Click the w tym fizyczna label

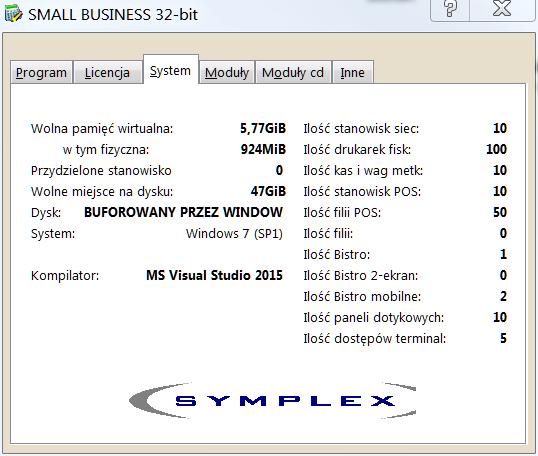(x=106, y=150)
